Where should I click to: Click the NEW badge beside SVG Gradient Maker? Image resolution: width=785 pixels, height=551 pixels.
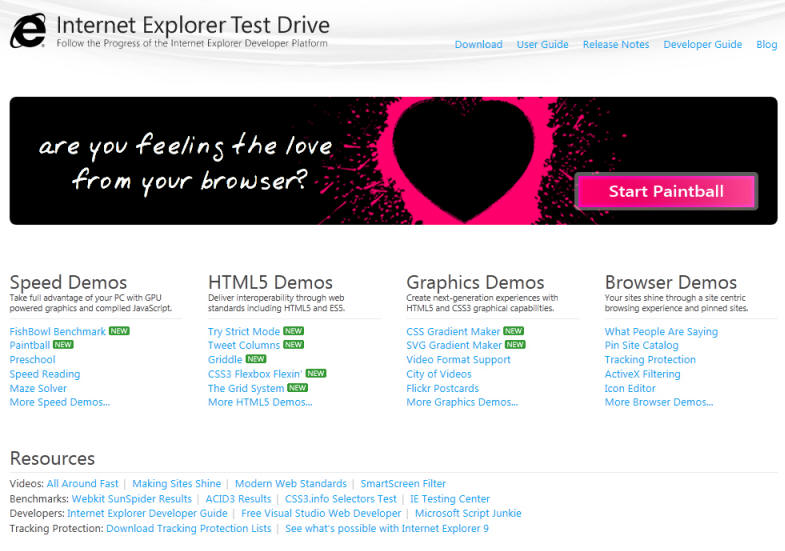tap(515, 344)
